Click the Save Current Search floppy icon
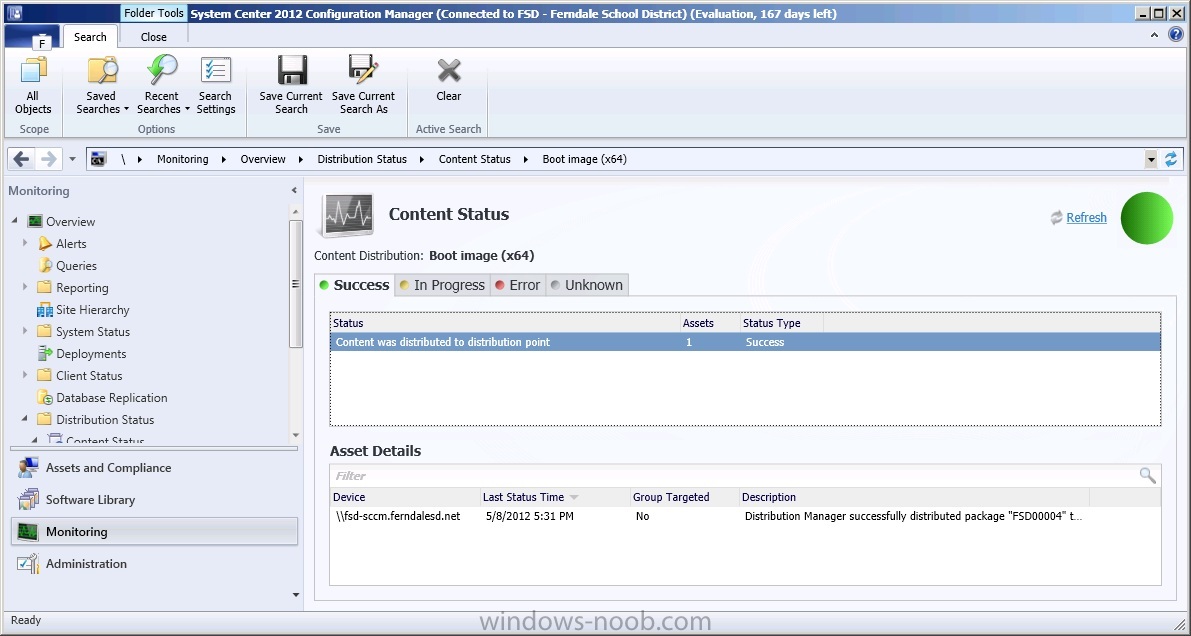Screen dimensions: 1191x636 tap(292, 71)
